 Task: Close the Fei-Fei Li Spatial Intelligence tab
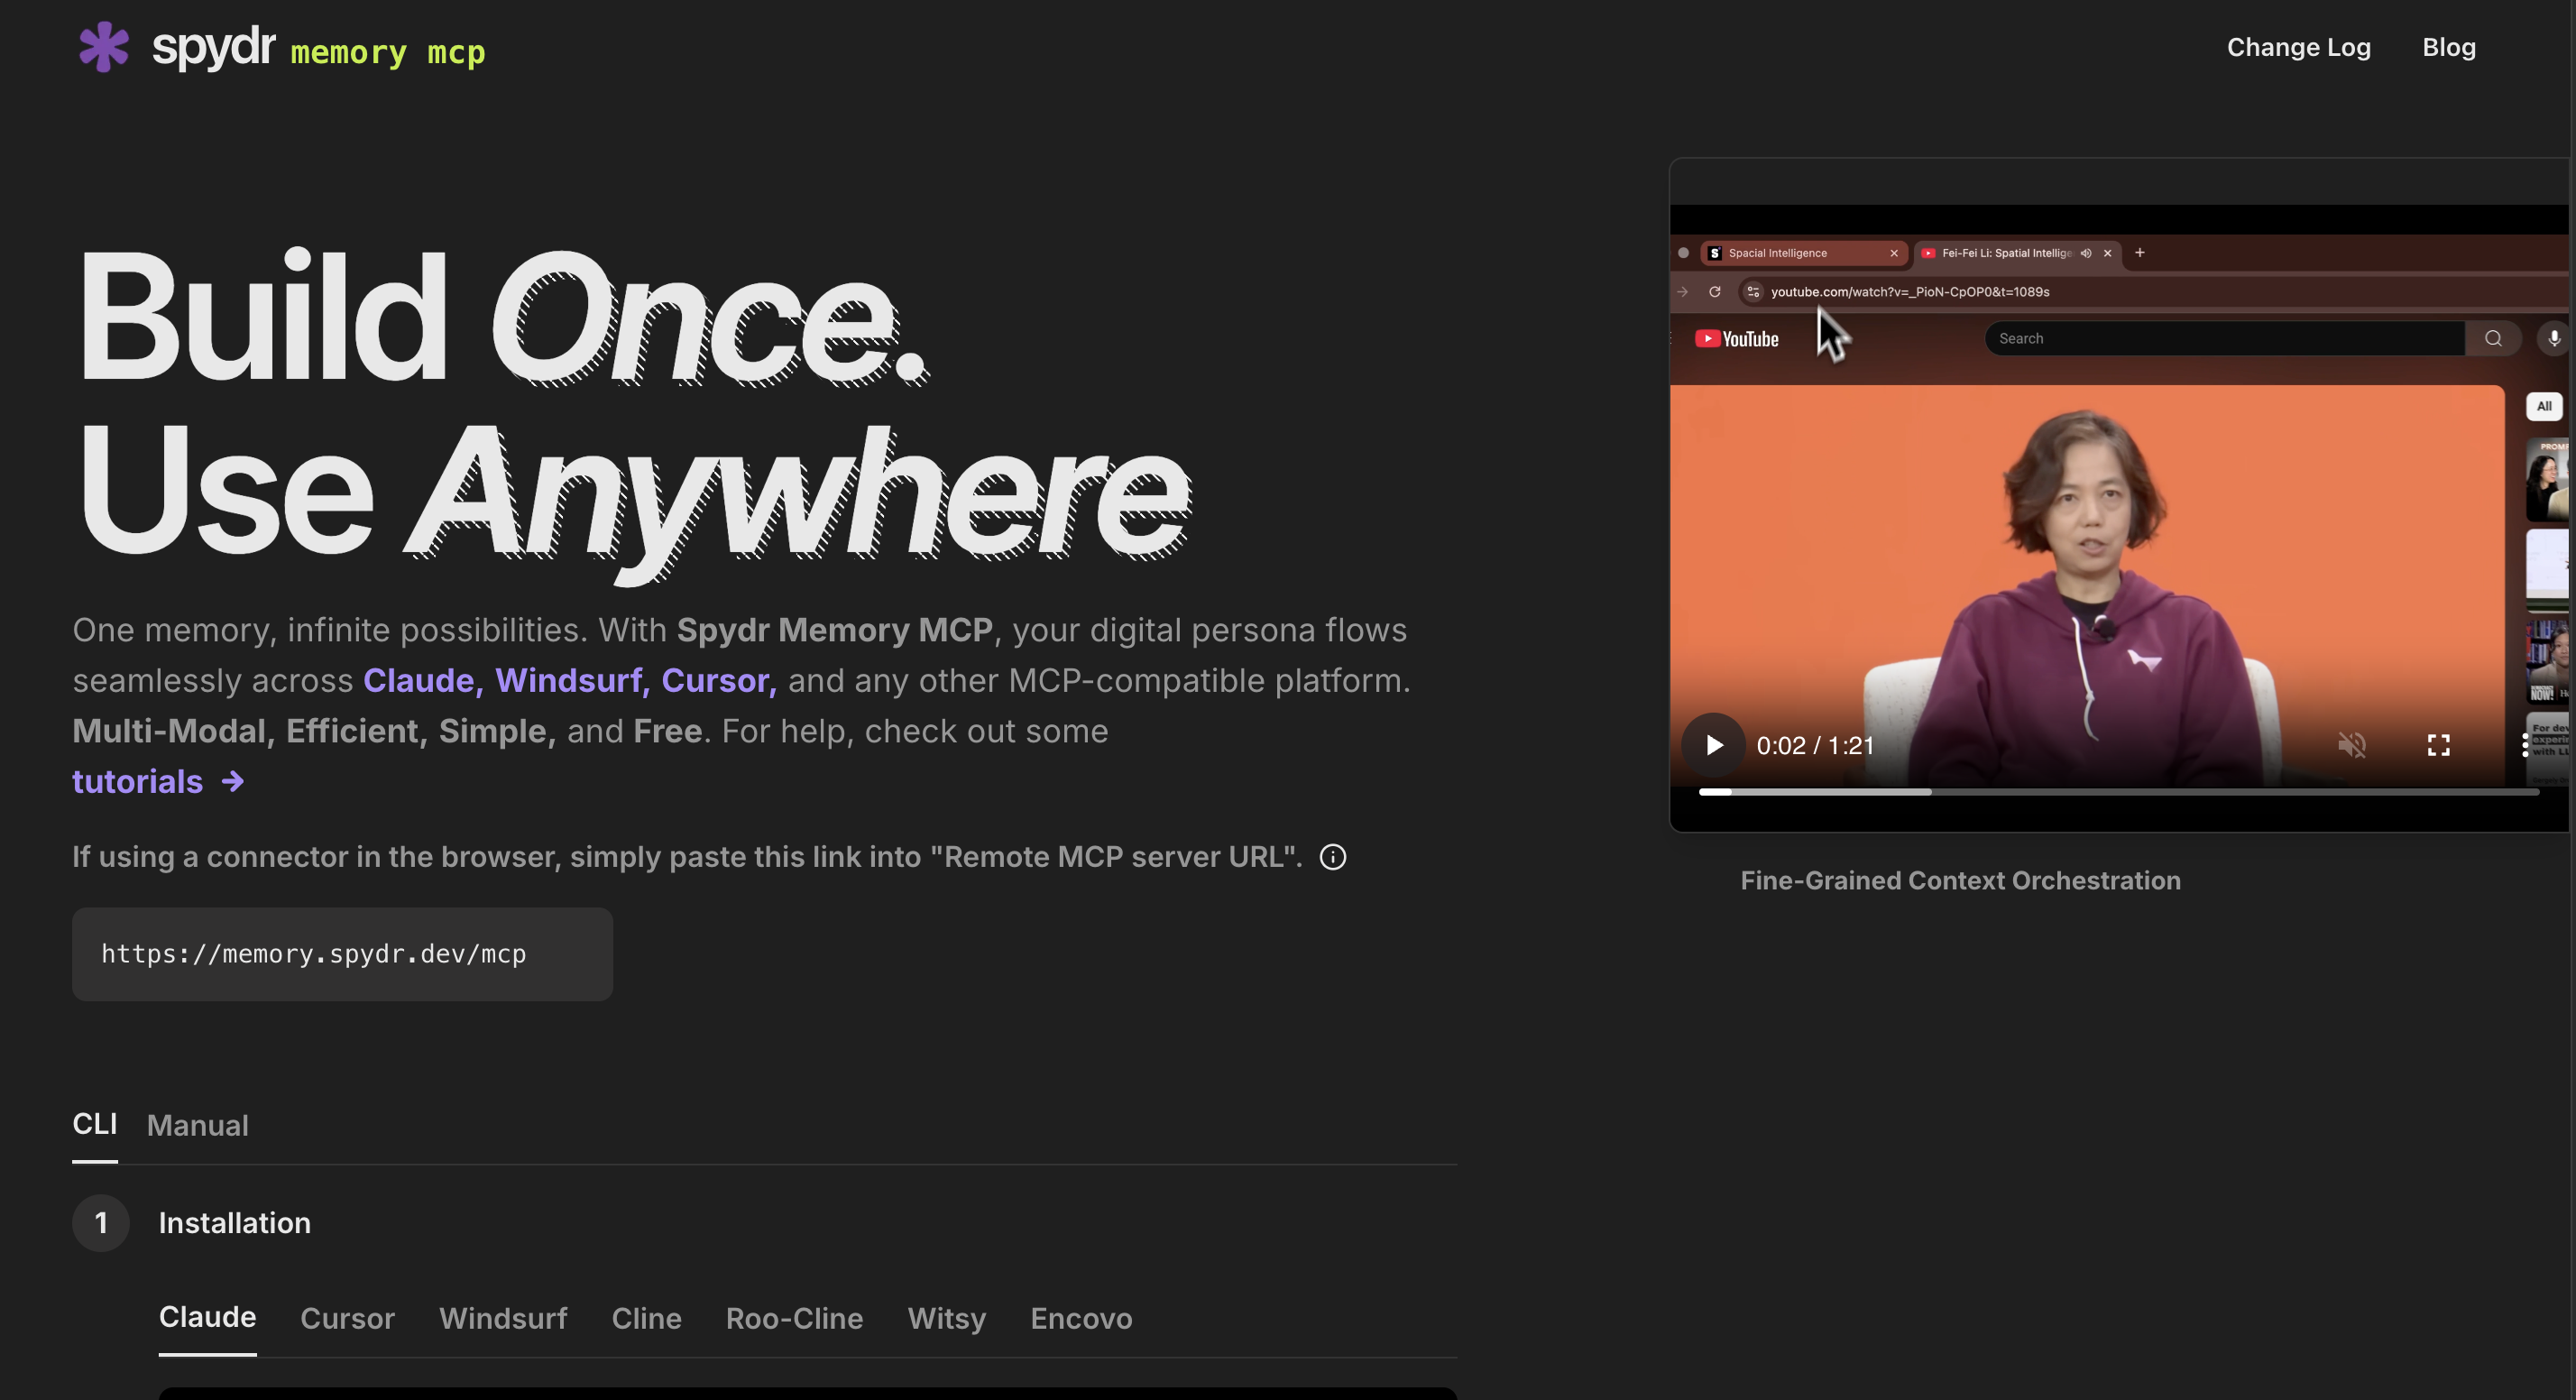click(x=2107, y=253)
